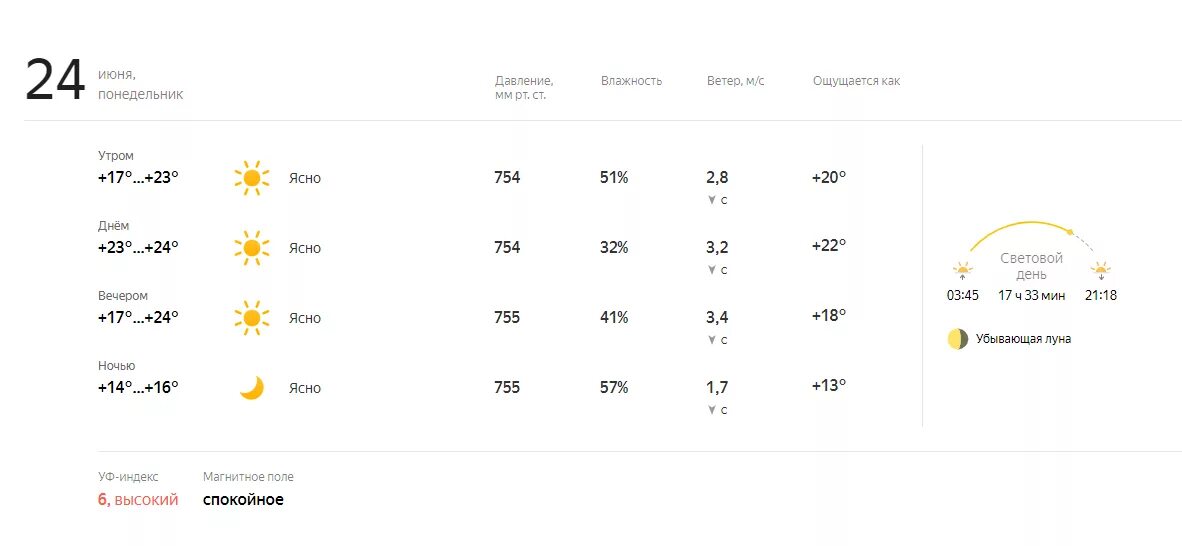
Task: Select the Влажность column header
Action: [632, 81]
